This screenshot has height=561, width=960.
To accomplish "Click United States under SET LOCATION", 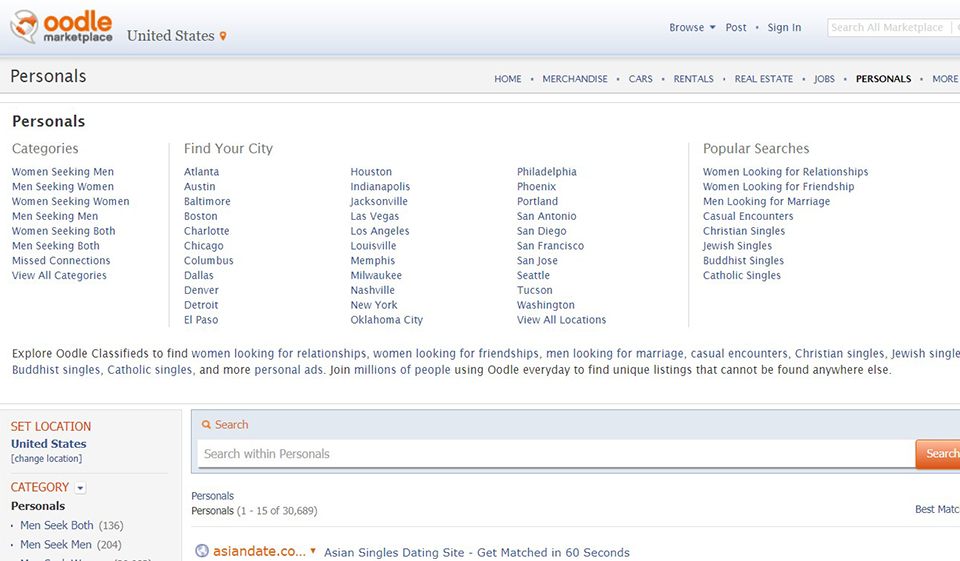I will tap(48, 443).
